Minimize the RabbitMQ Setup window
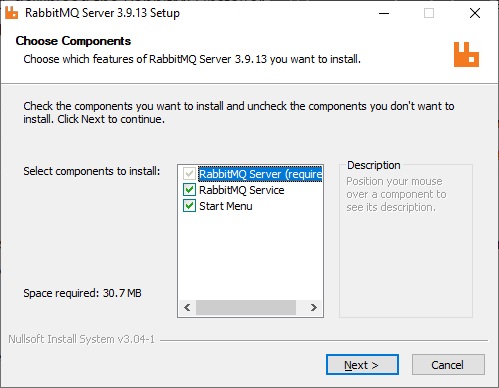 [384, 13]
